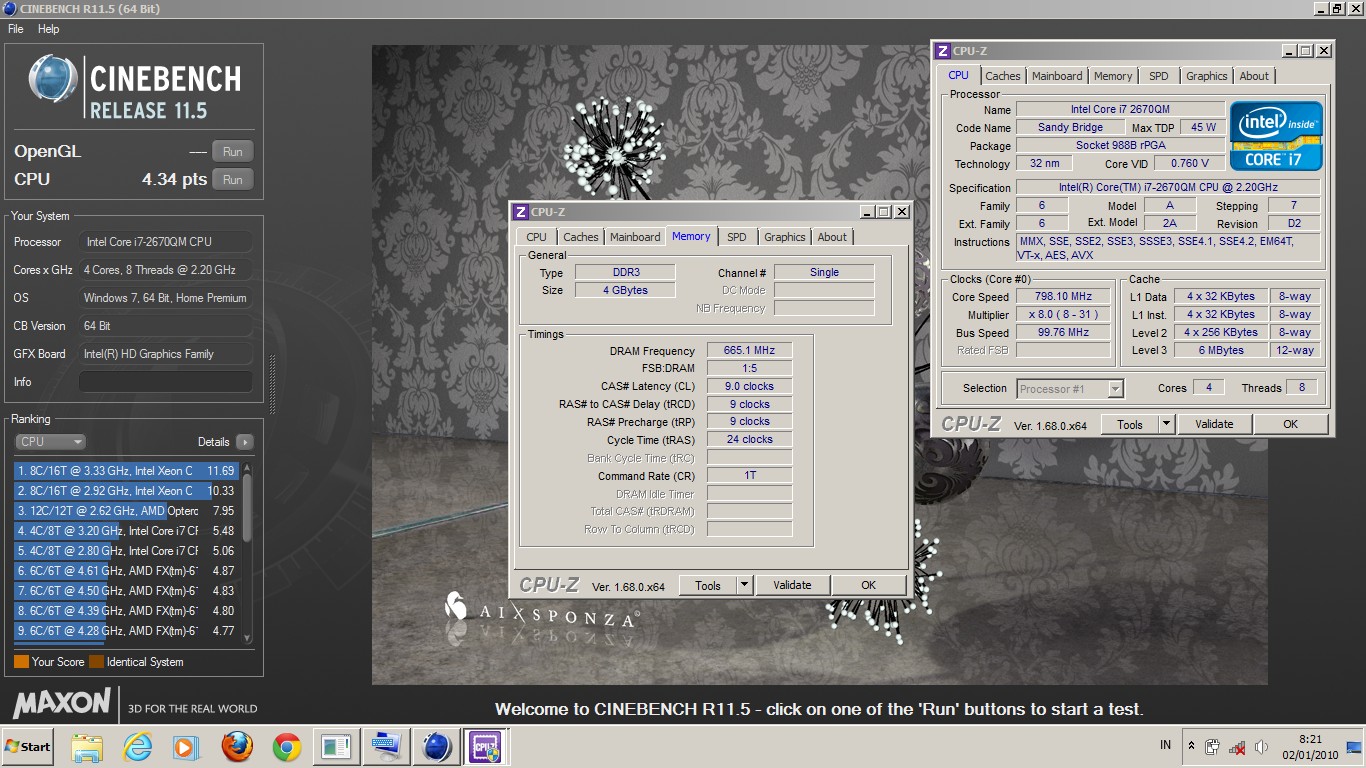This screenshot has width=1366, height=768.
Task: Open Caches tab in CPU-Z CPU window
Action: pos(1002,76)
